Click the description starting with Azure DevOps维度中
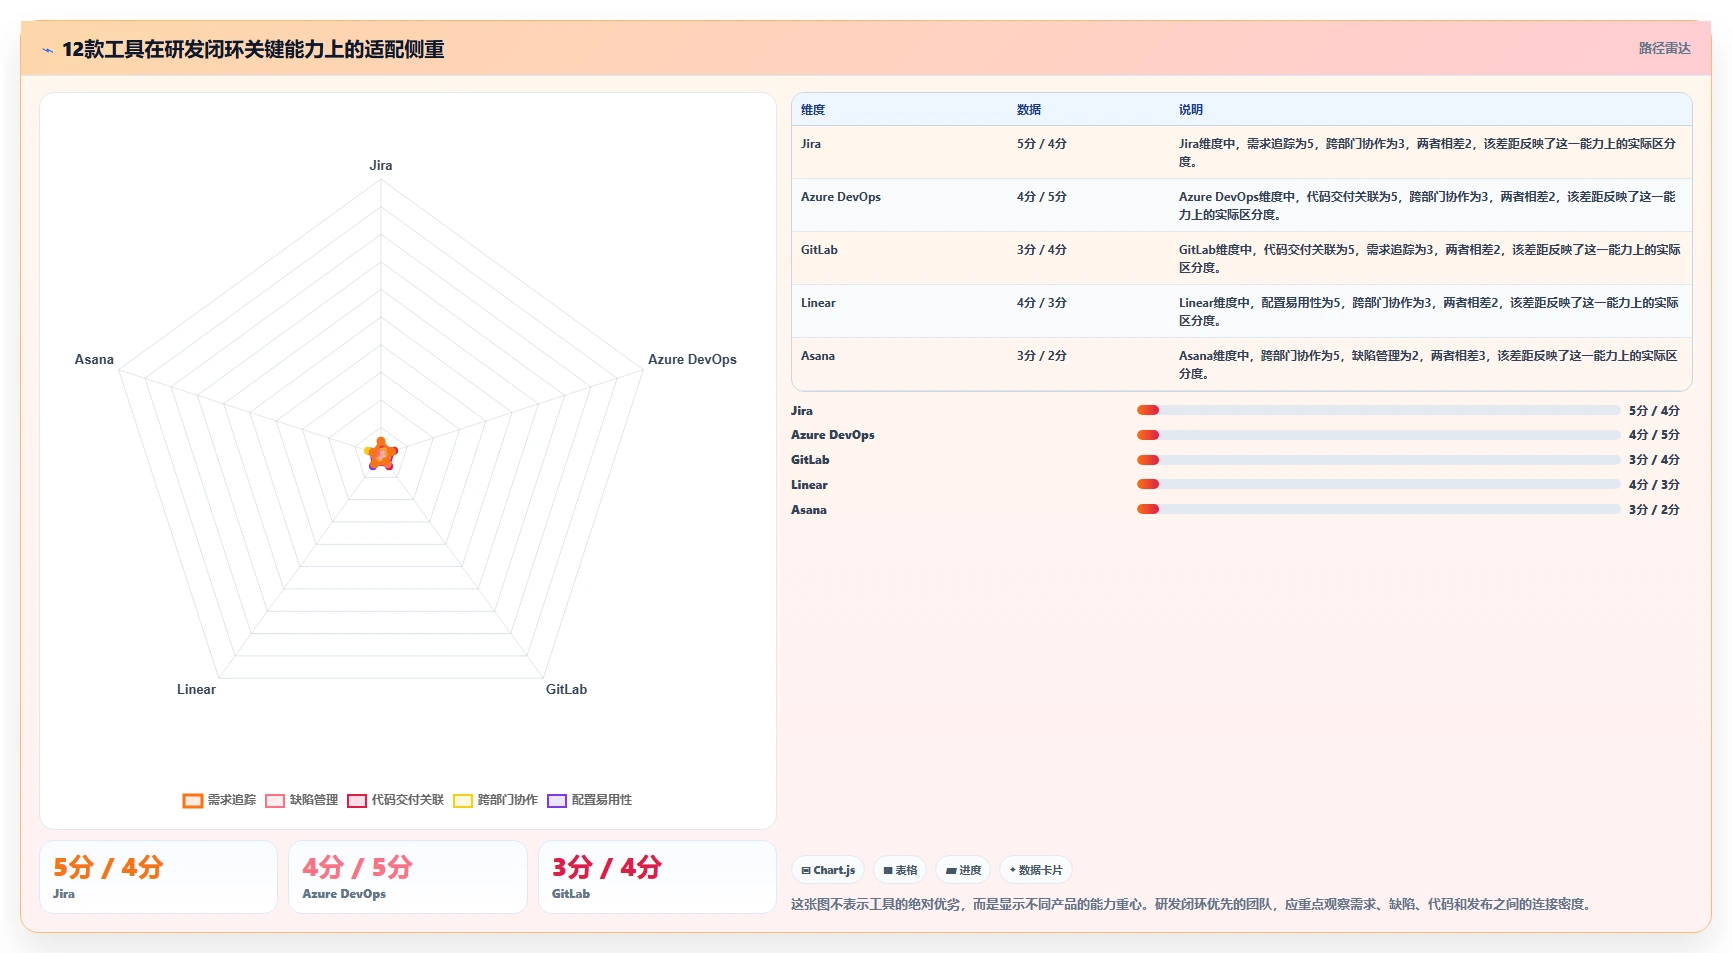 1428,206
